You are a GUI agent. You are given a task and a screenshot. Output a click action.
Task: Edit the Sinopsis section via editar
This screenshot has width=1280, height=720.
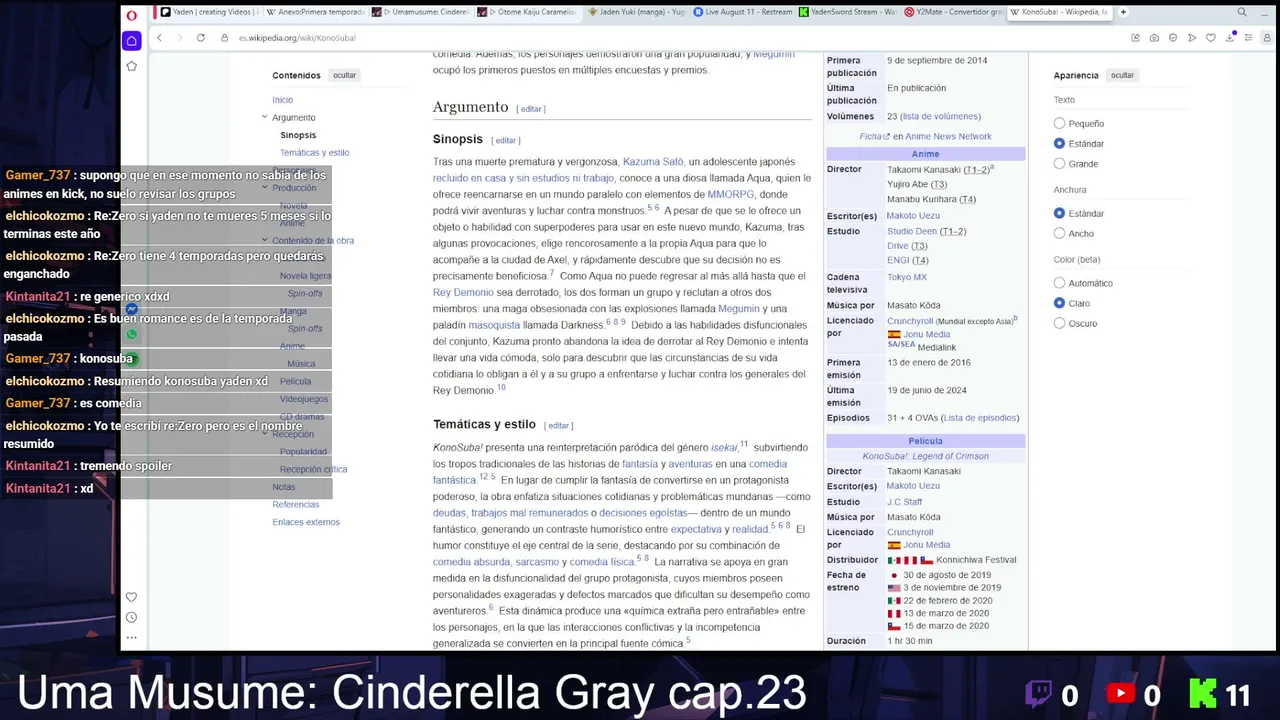pos(506,141)
